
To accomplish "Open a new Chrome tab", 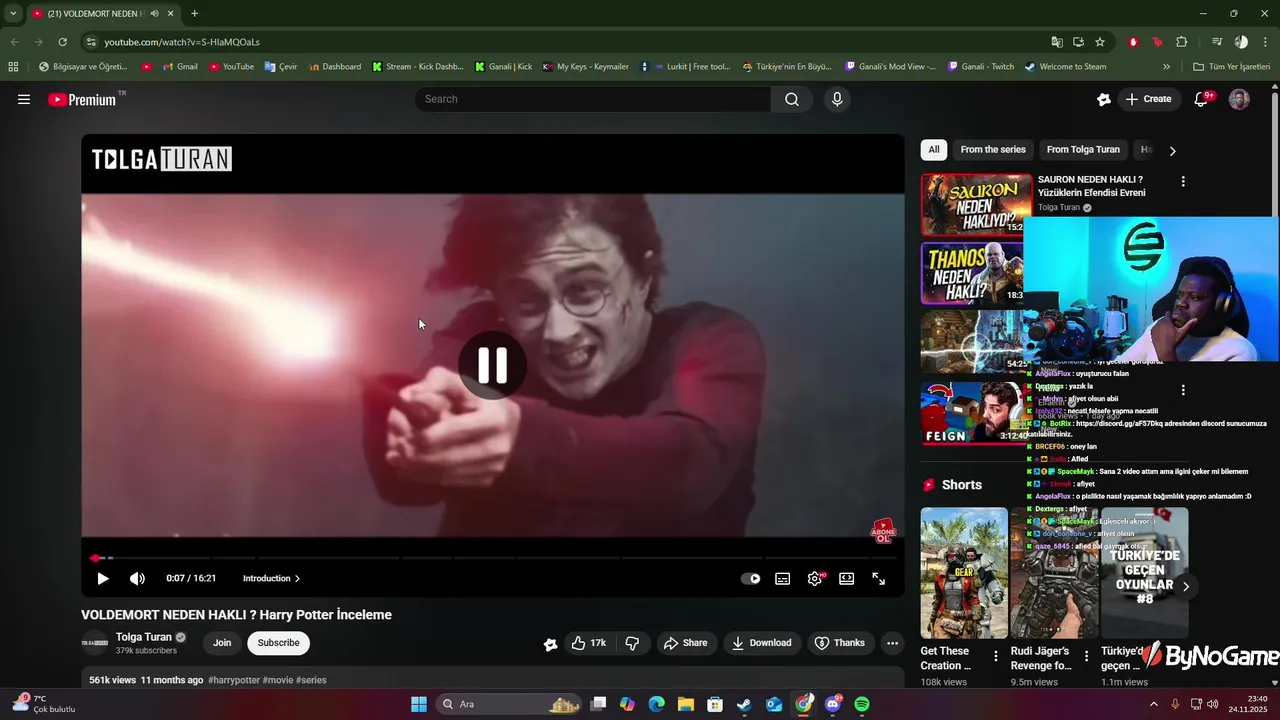I will coord(194,14).
